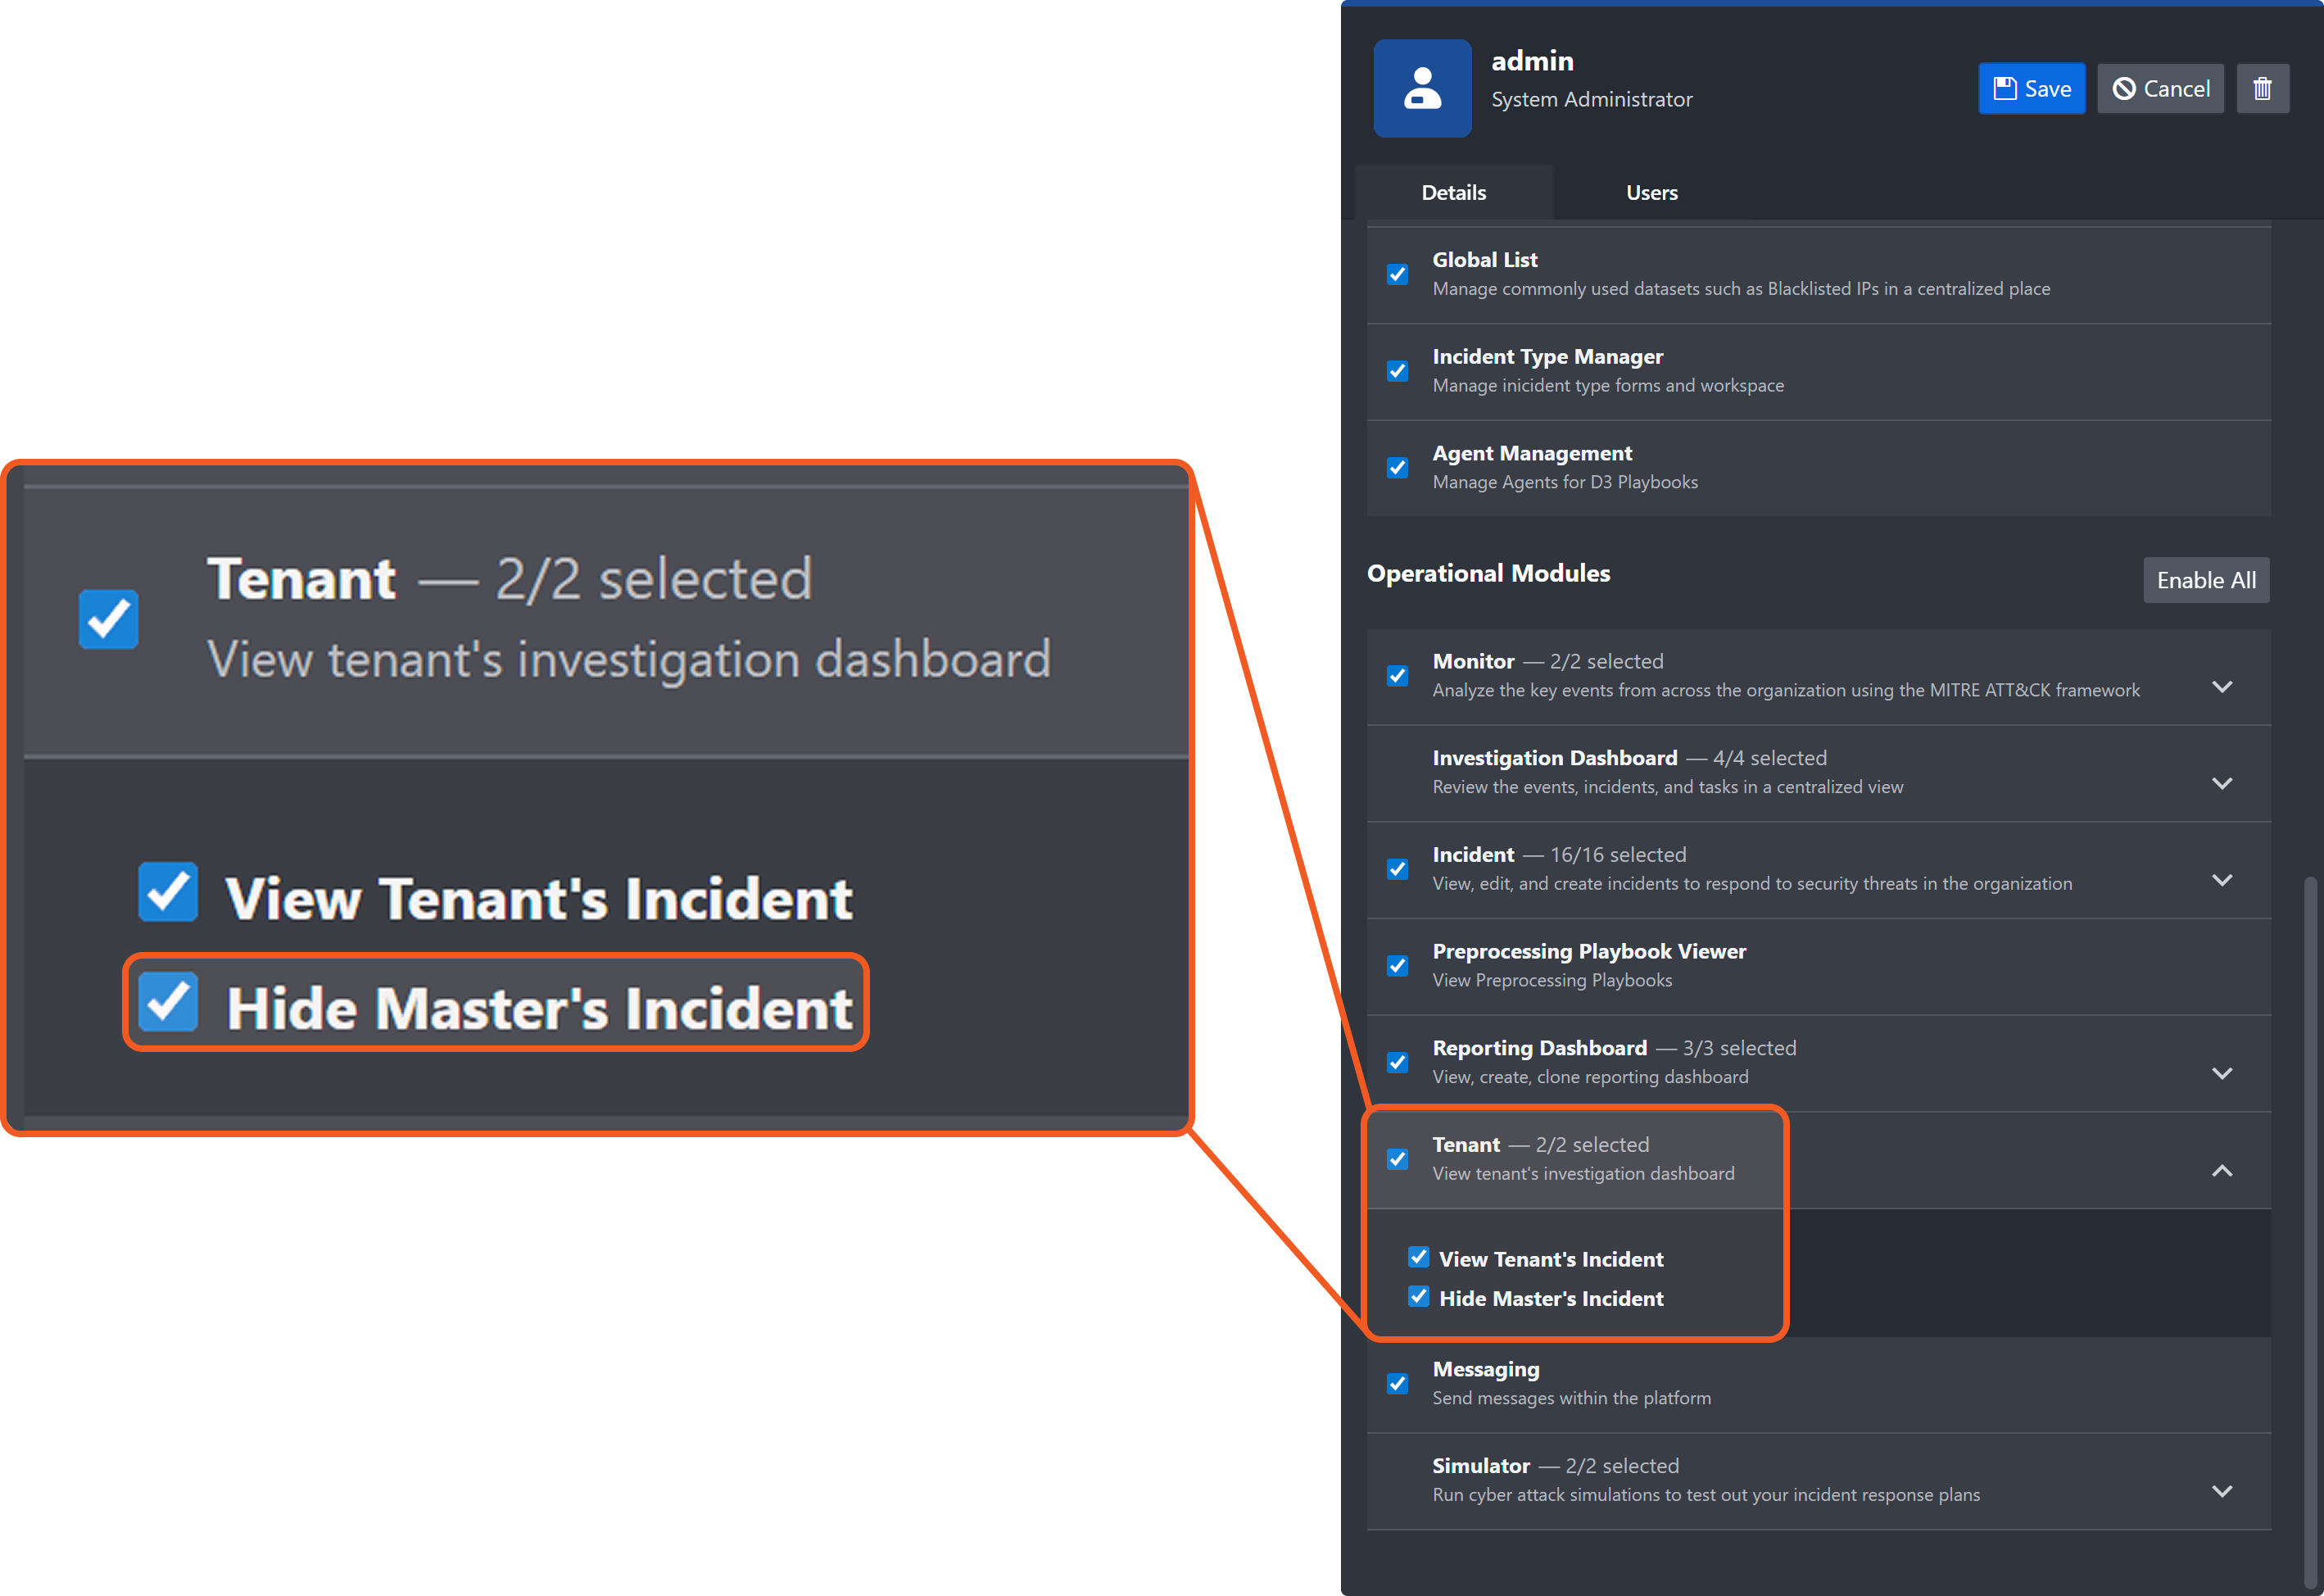Screen dimensions: 2324x1596
Task: Click Enable All for Operational Modules
Action: (2205, 580)
